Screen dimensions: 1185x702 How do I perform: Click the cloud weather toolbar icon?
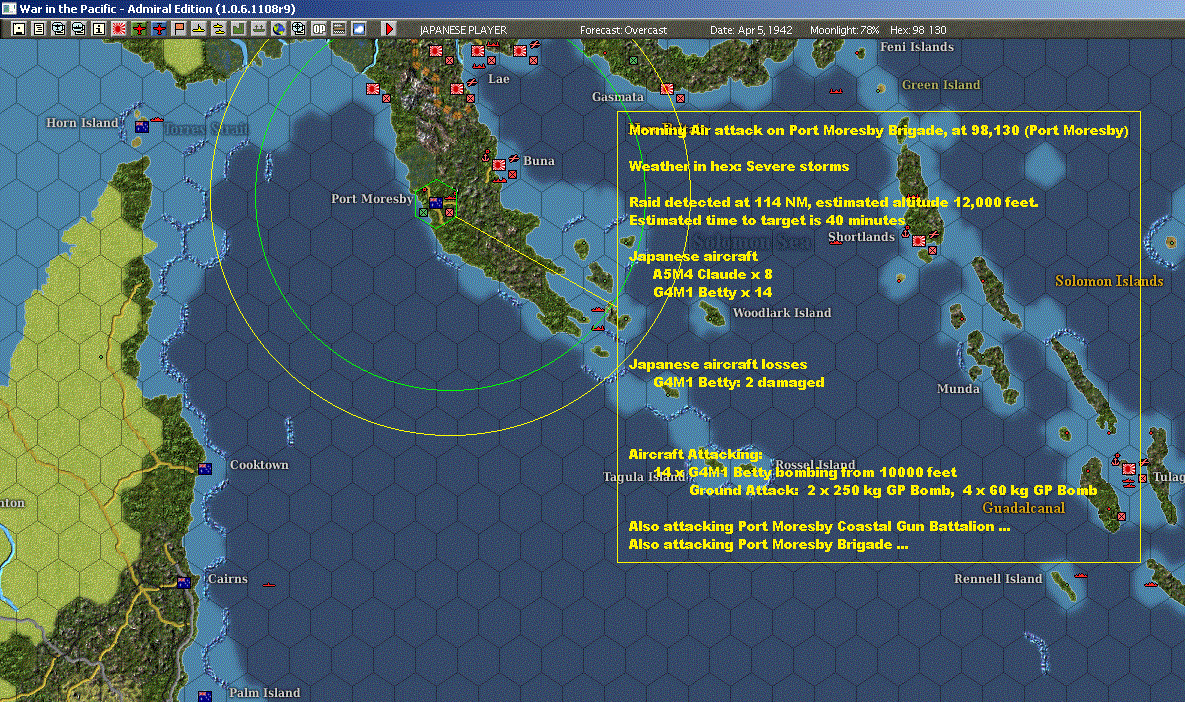point(359,29)
